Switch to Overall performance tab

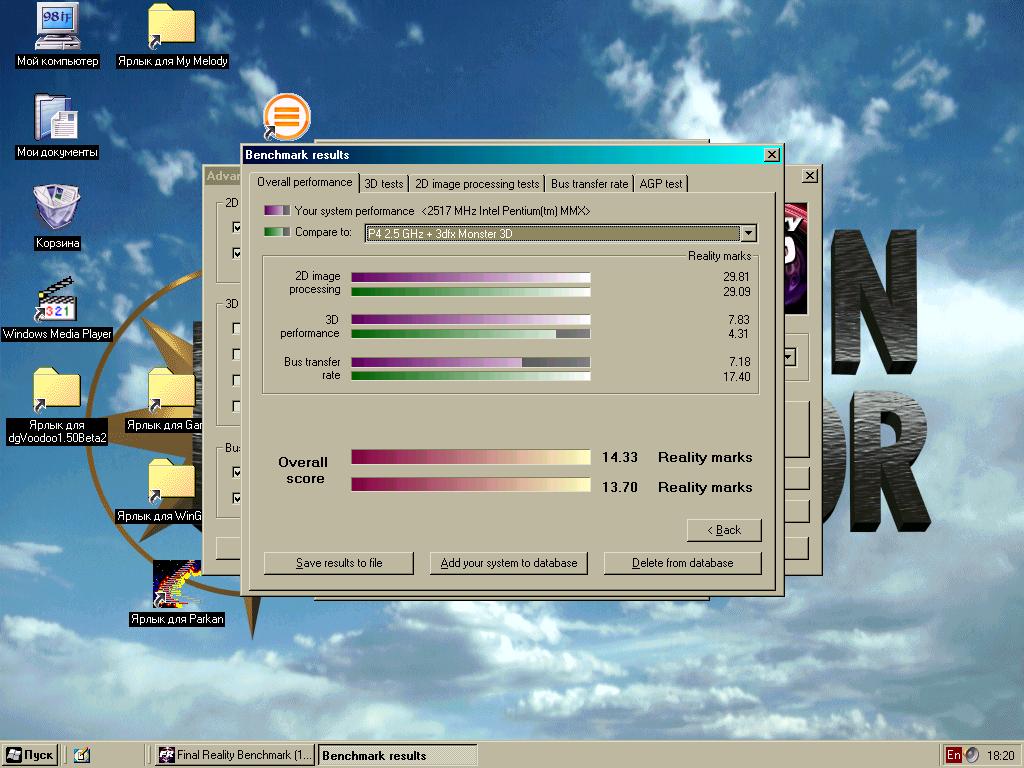tap(304, 182)
